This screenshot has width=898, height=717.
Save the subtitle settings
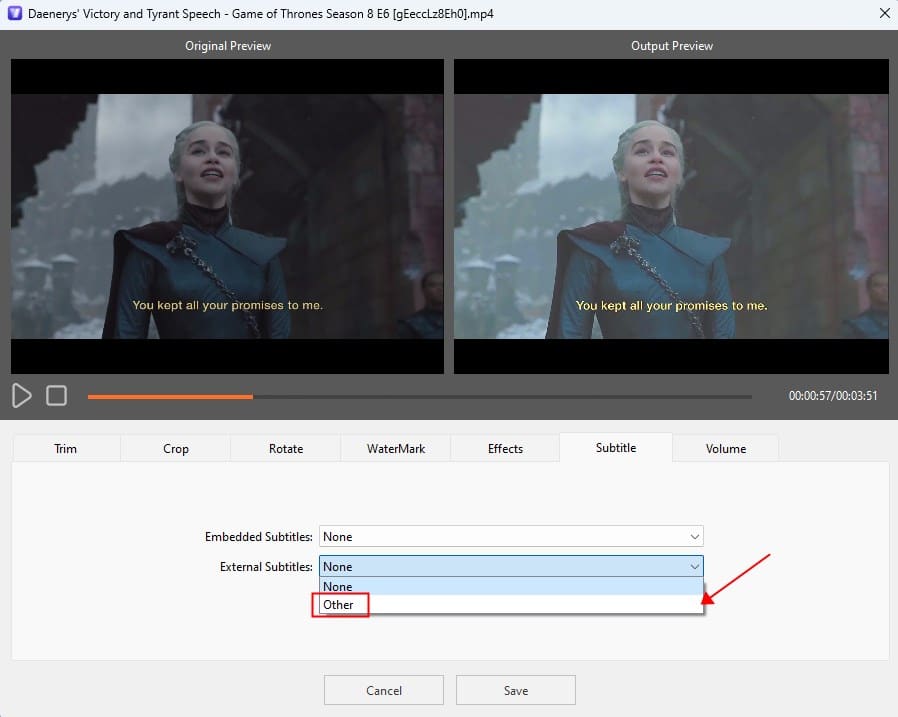point(516,690)
